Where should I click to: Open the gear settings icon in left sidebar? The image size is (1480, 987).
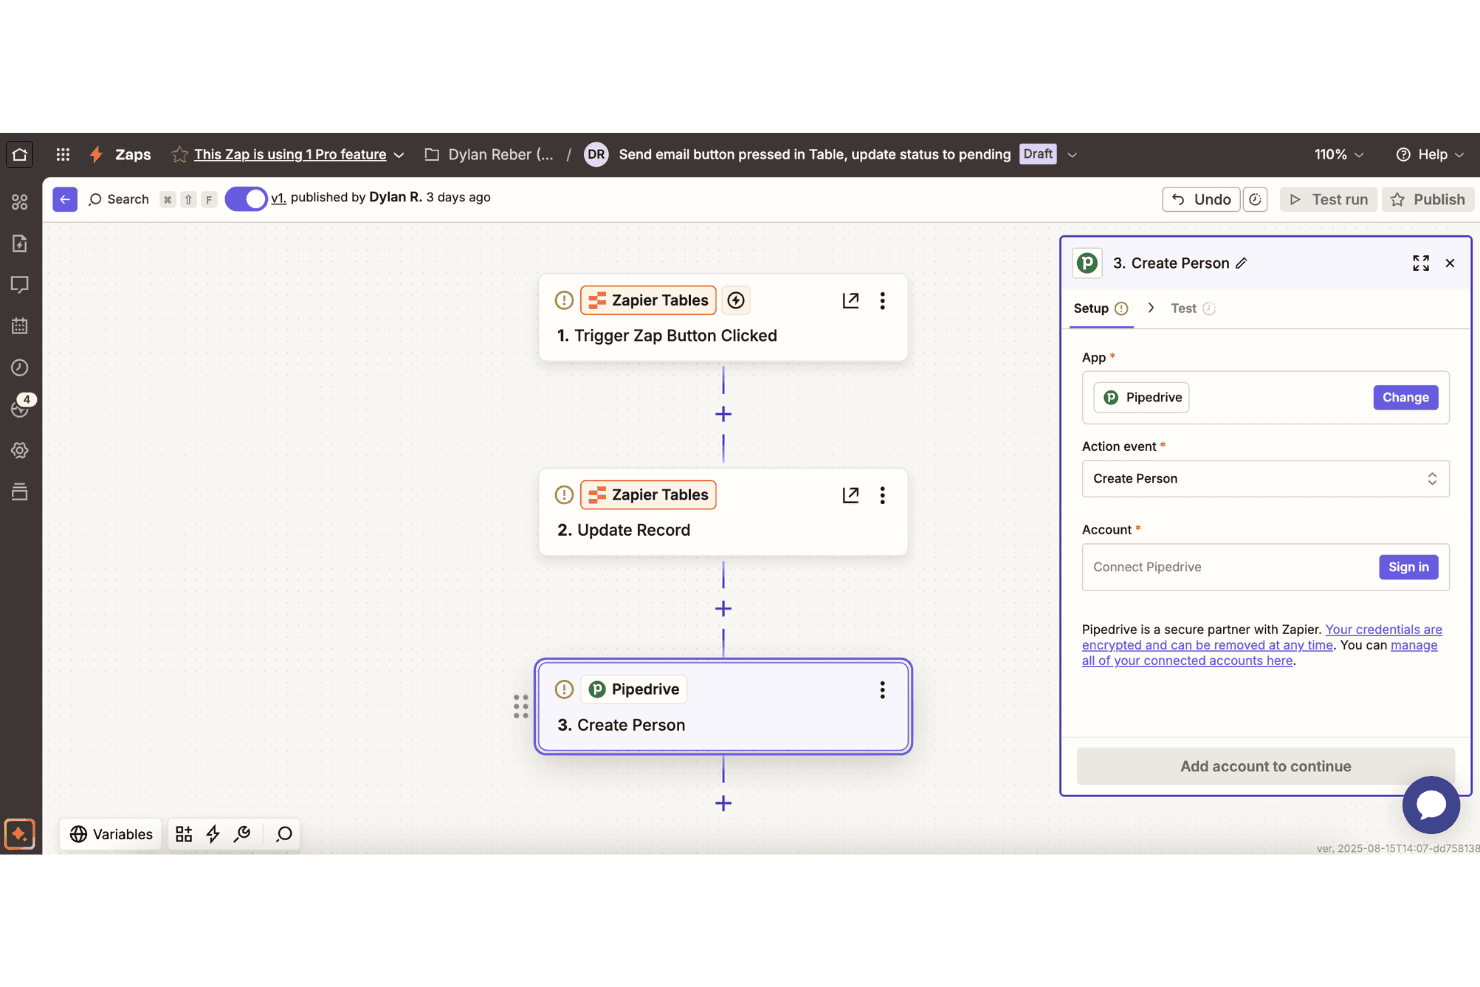[x=19, y=450]
